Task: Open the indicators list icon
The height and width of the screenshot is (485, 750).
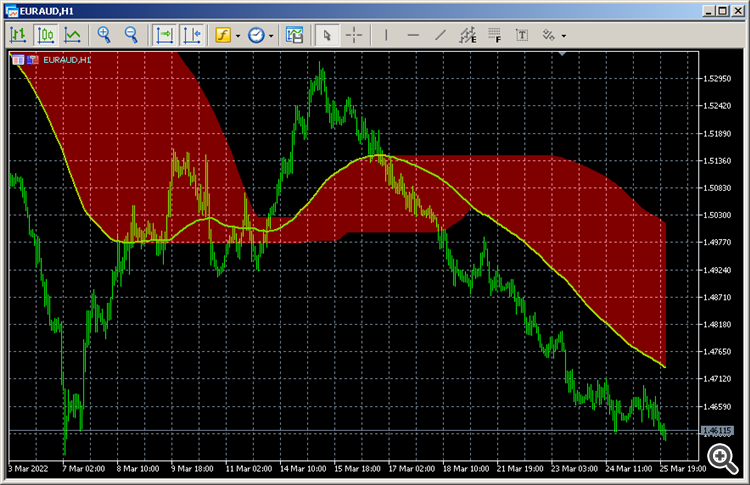Action: coord(223,35)
